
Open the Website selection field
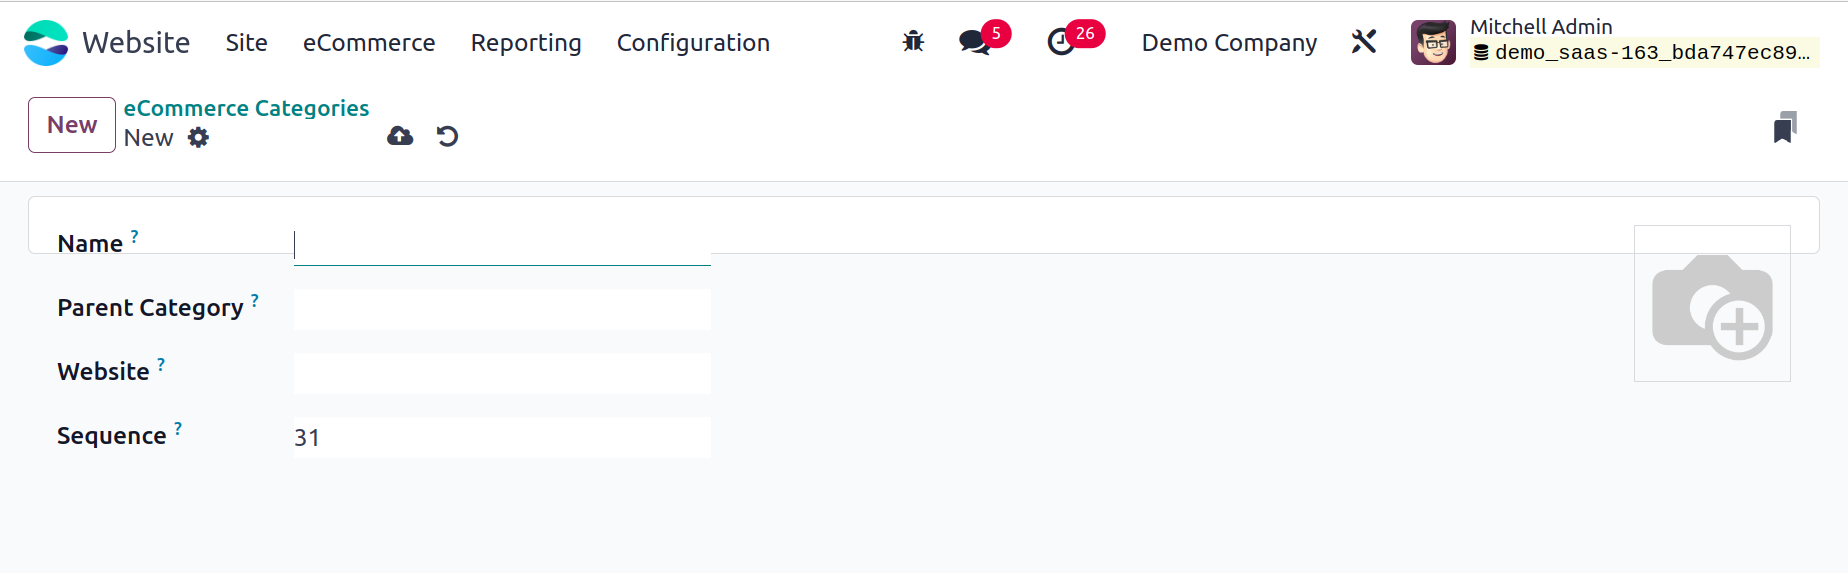(502, 373)
